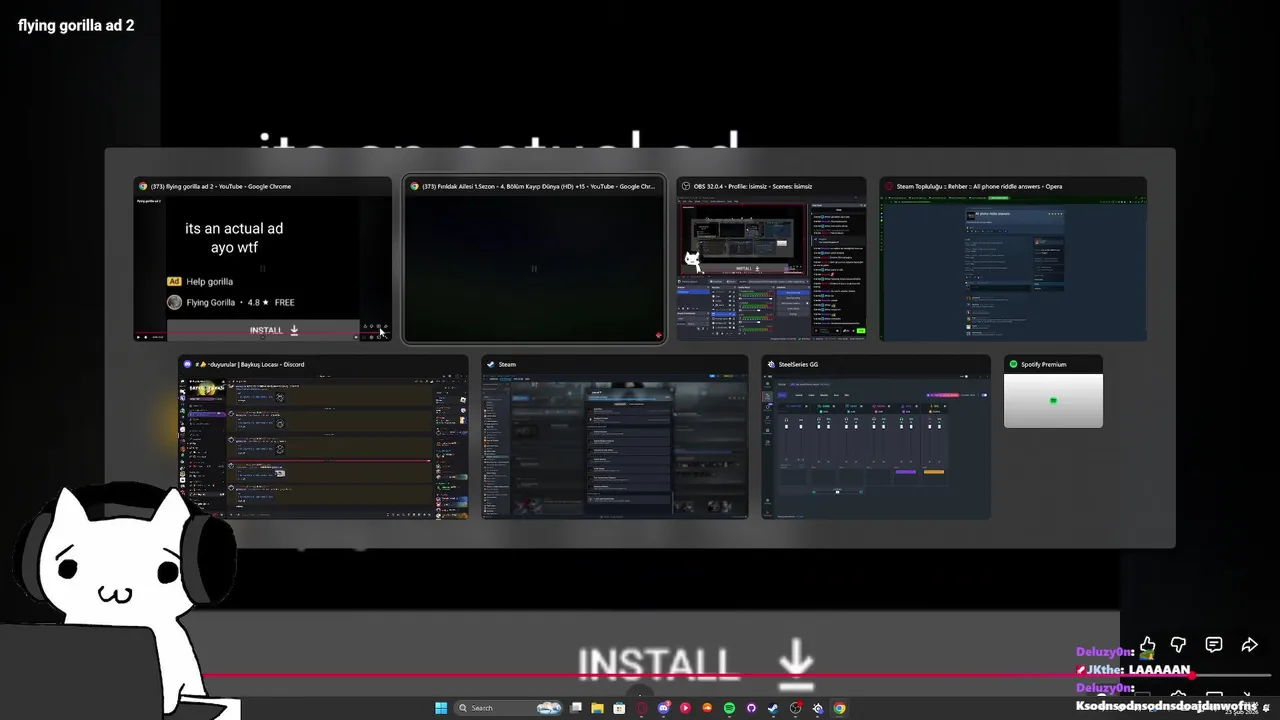Open File Explorer from the taskbar
This screenshot has height=720, width=1280.
[597, 708]
